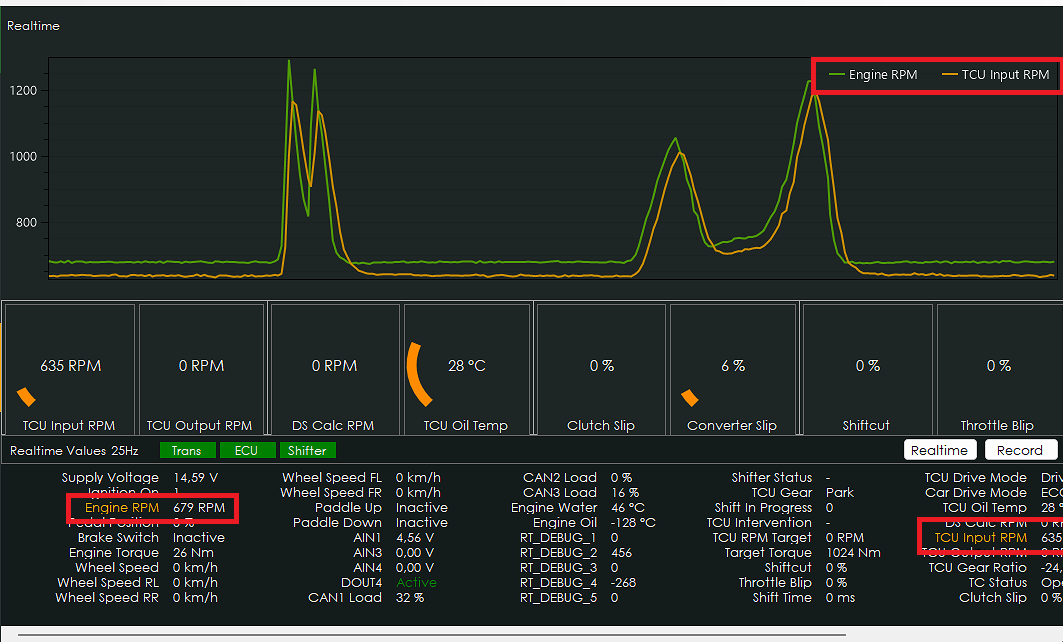Click the DS Calc RPM gauge
This screenshot has height=642, width=1063.
(x=334, y=369)
